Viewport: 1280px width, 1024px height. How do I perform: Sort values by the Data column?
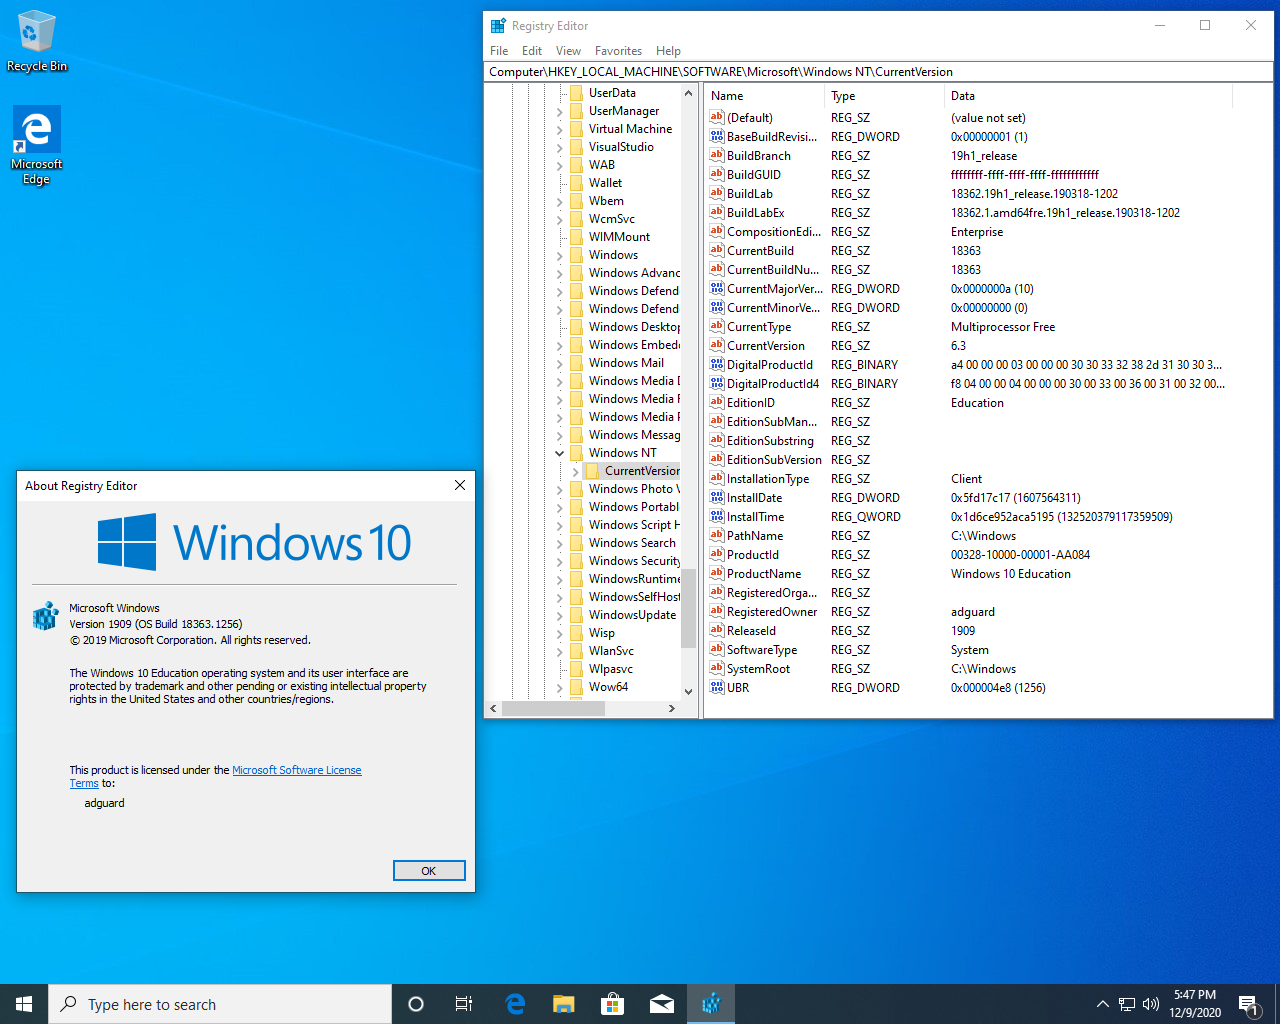coord(1088,96)
